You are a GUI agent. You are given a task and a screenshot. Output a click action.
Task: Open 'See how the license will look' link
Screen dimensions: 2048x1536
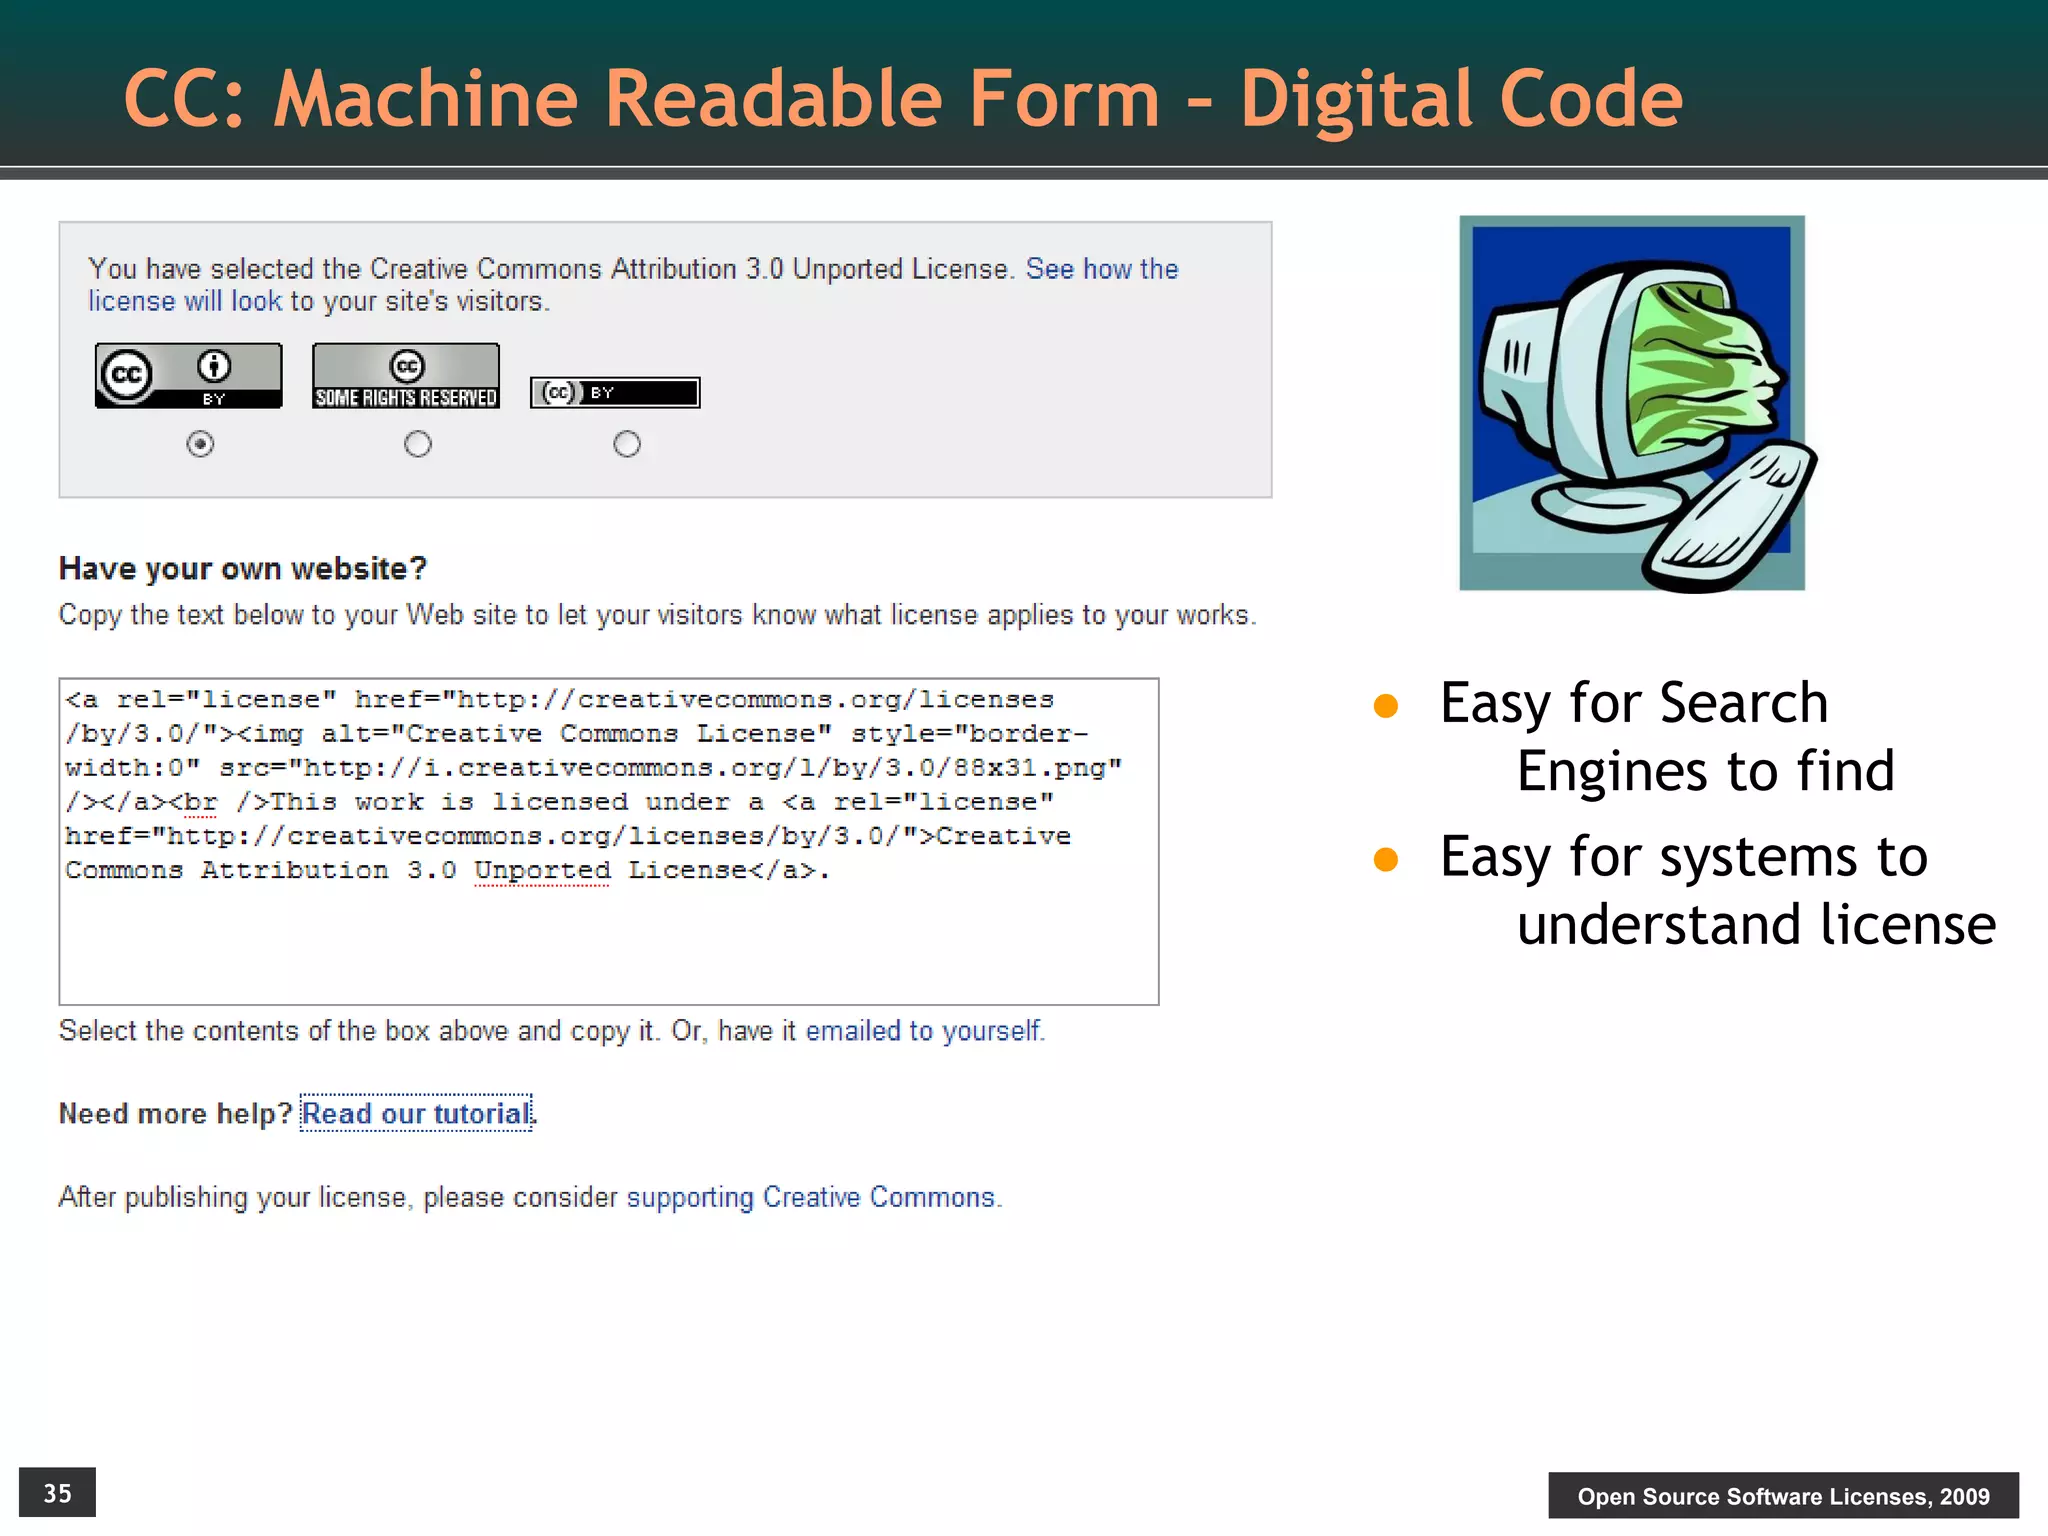(x=1101, y=269)
